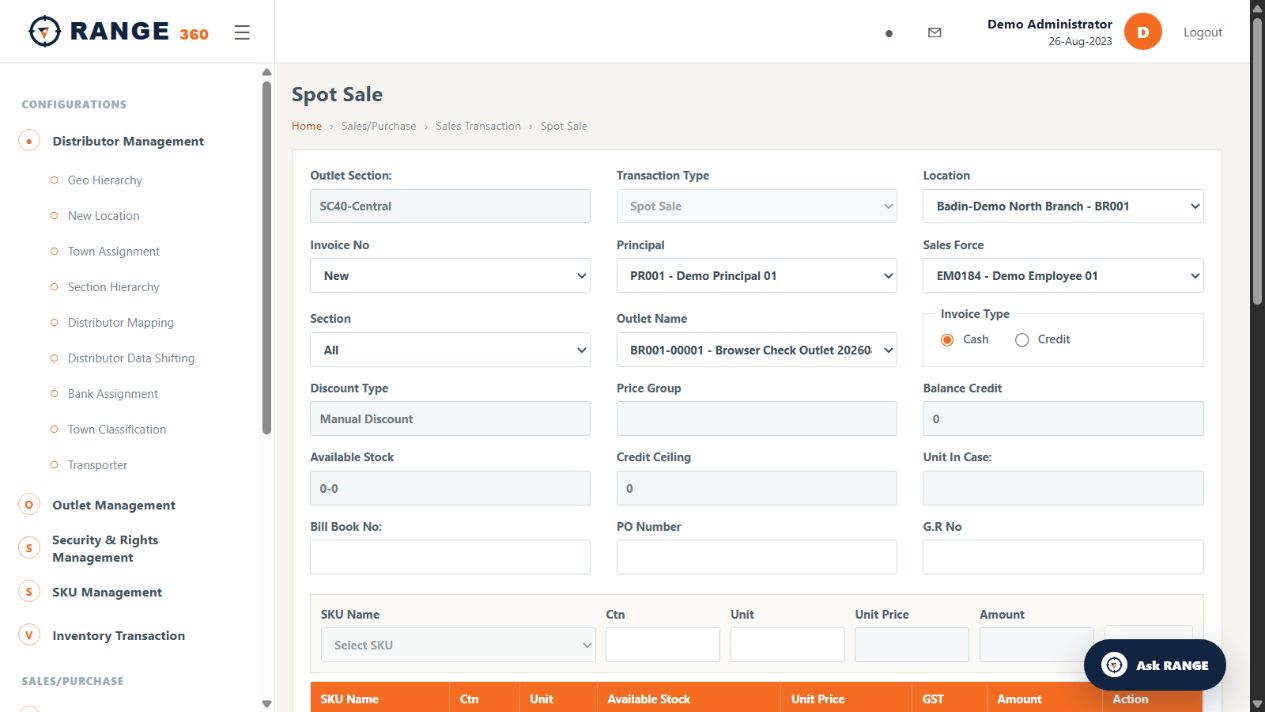Open the Outlet Name dropdown
This screenshot has height=712, width=1265.
point(757,350)
